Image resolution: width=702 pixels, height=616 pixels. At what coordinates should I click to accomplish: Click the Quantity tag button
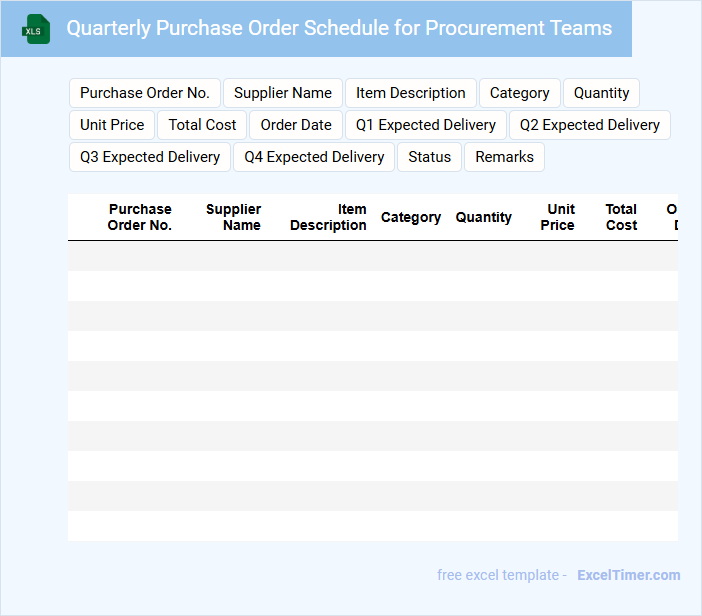(602, 93)
